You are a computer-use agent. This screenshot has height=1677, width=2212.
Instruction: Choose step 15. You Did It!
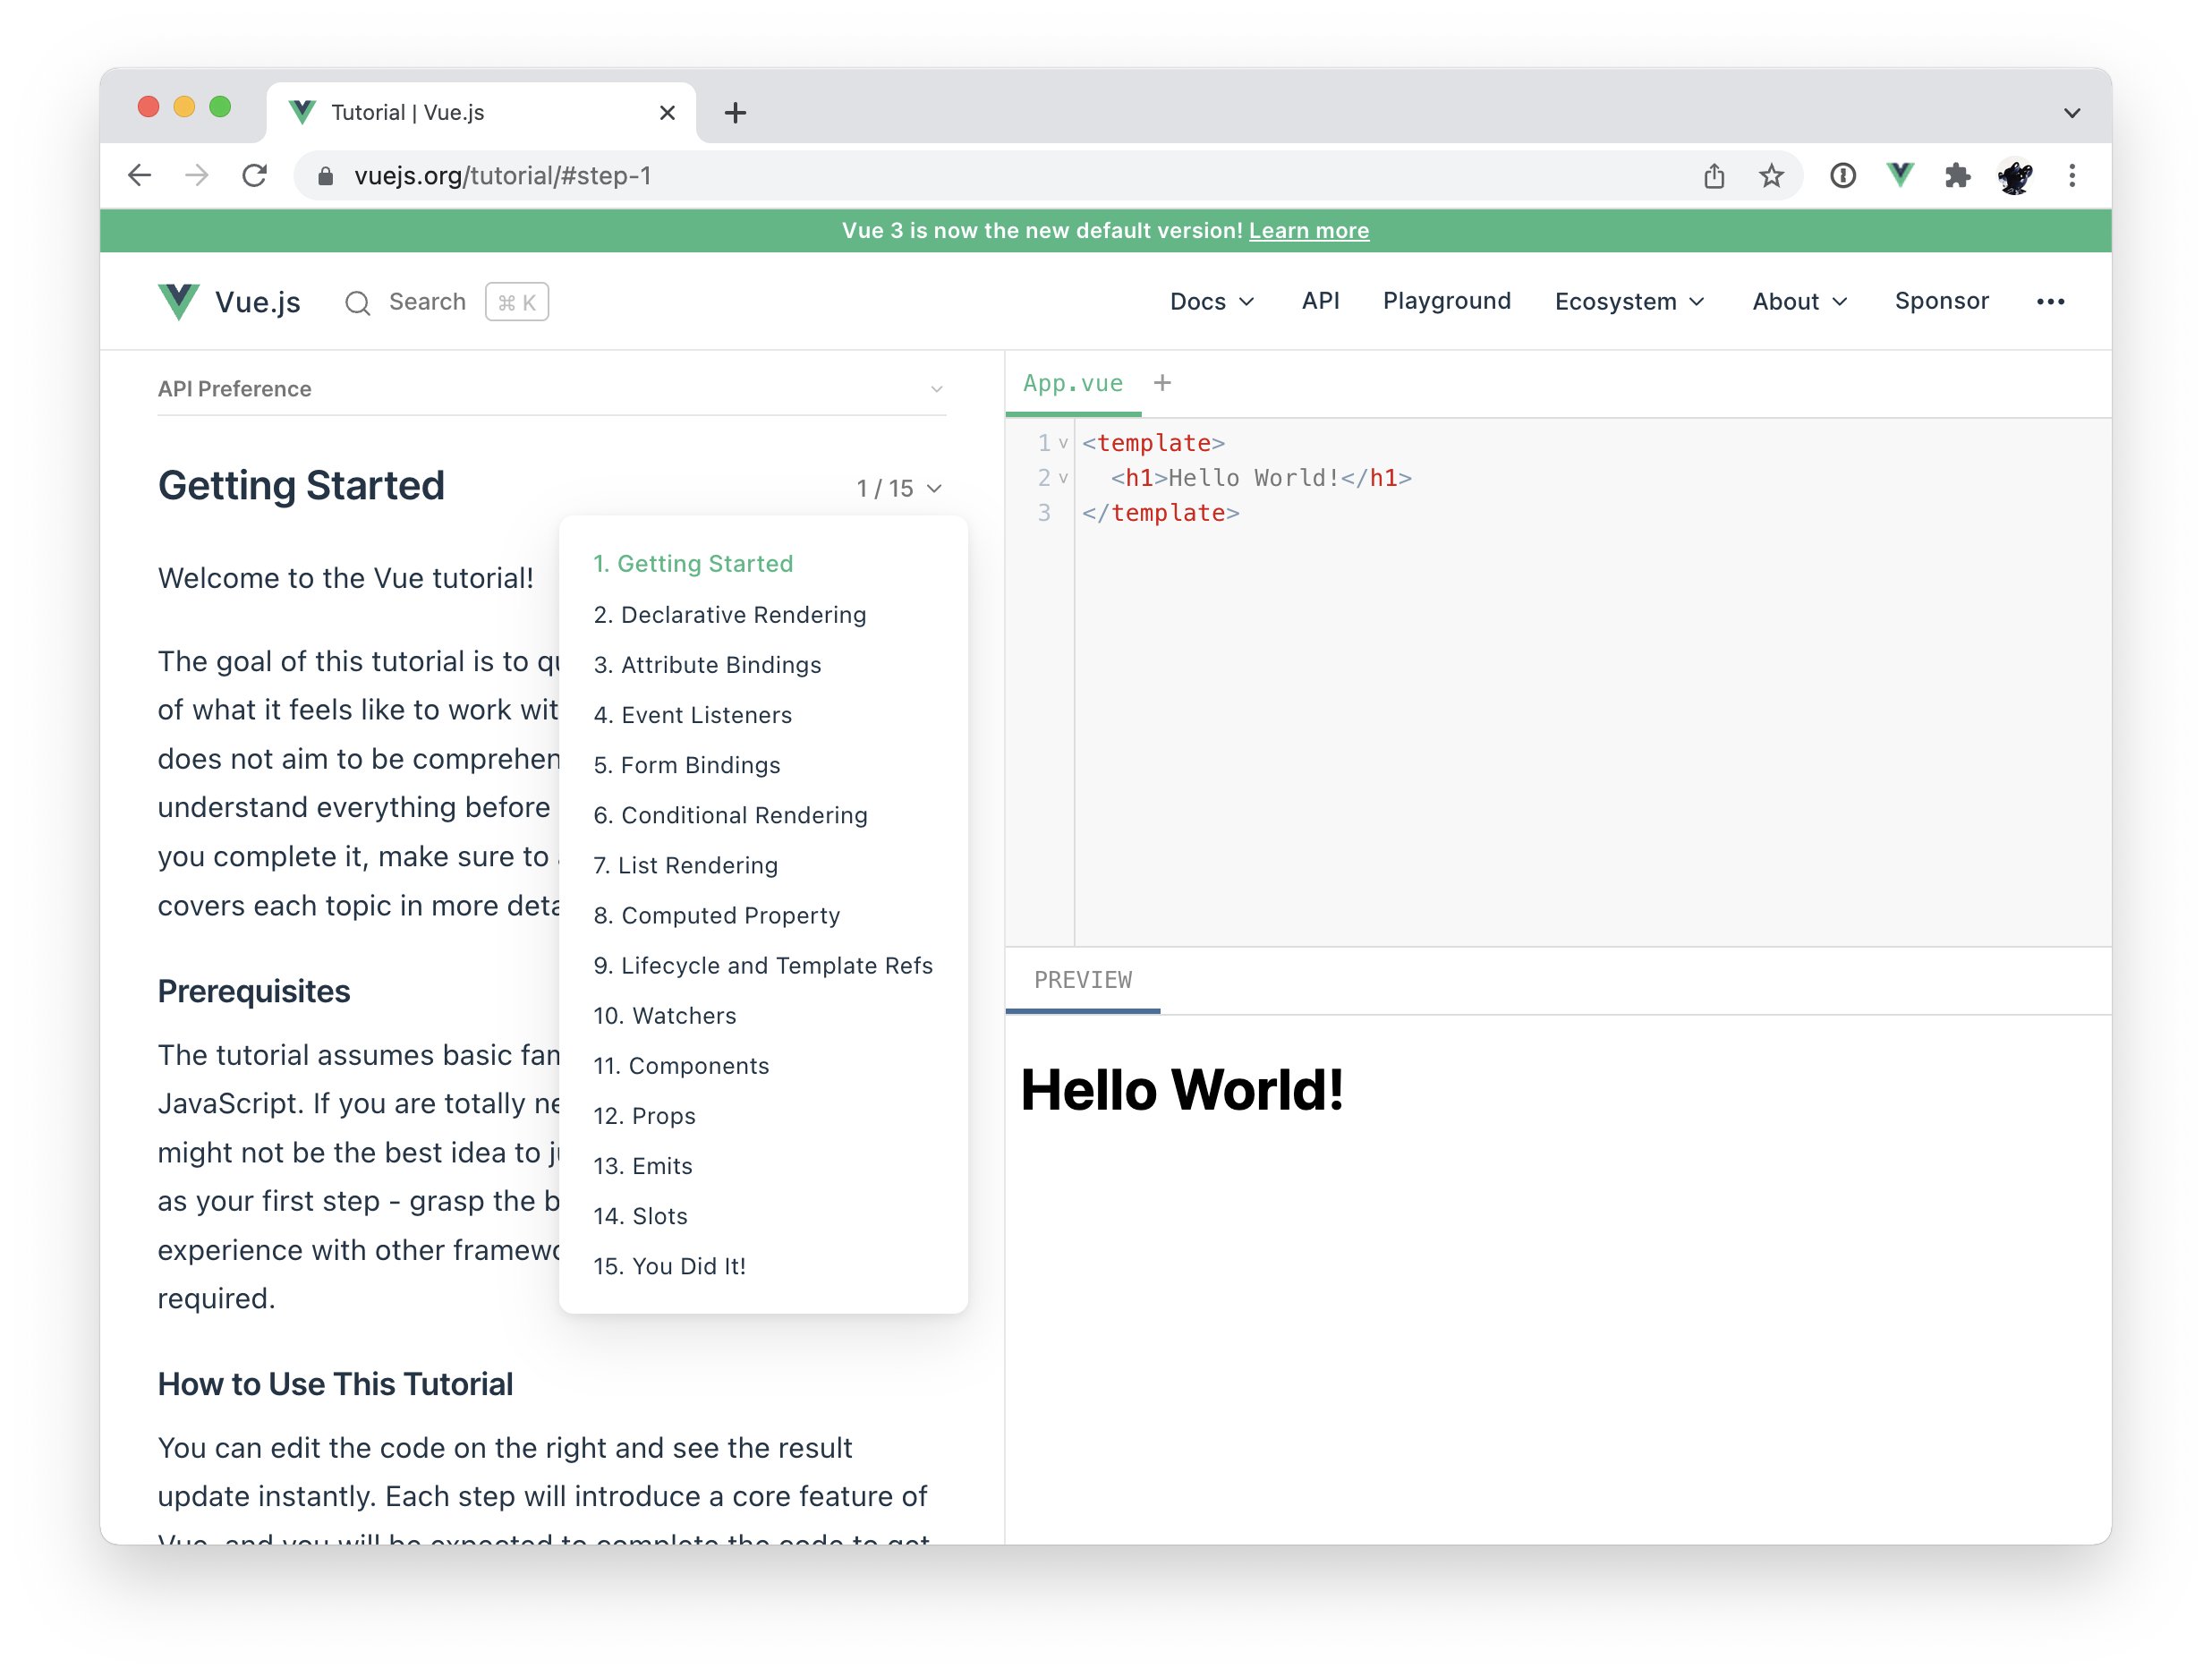(669, 1266)
